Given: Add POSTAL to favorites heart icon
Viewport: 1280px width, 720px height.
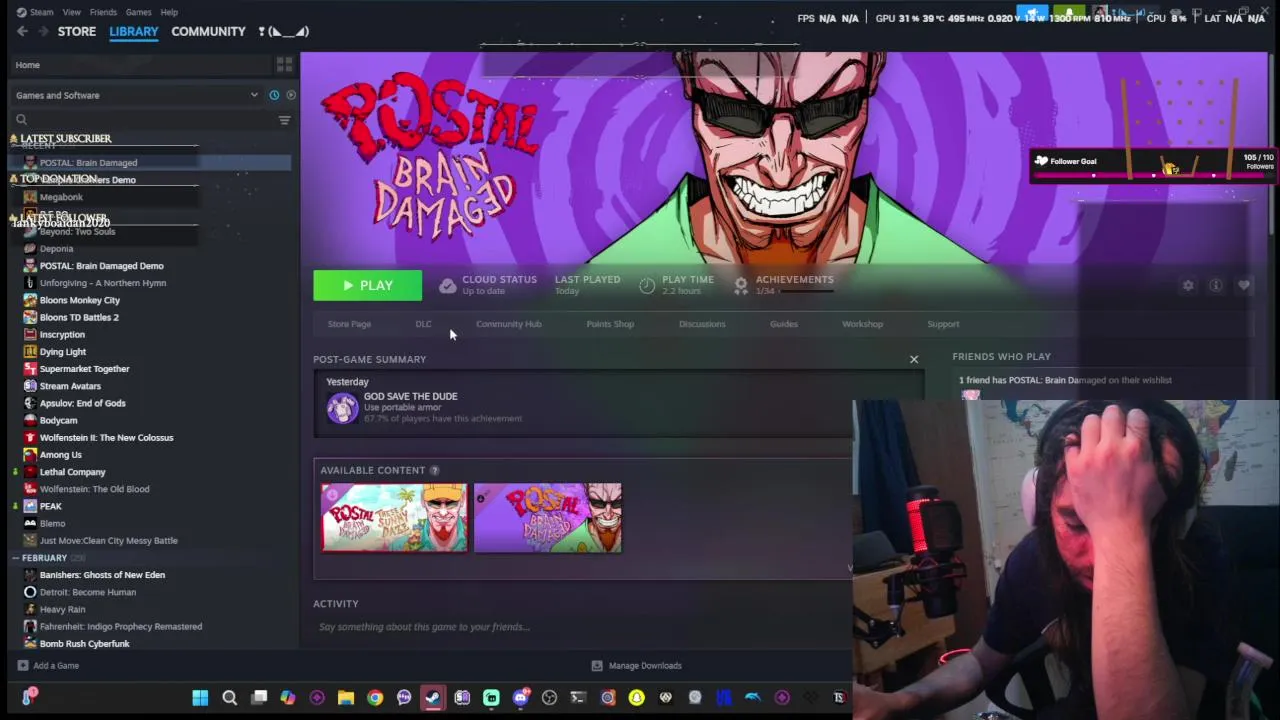Looking at the screenshot, I should [x=1244, y=286].
